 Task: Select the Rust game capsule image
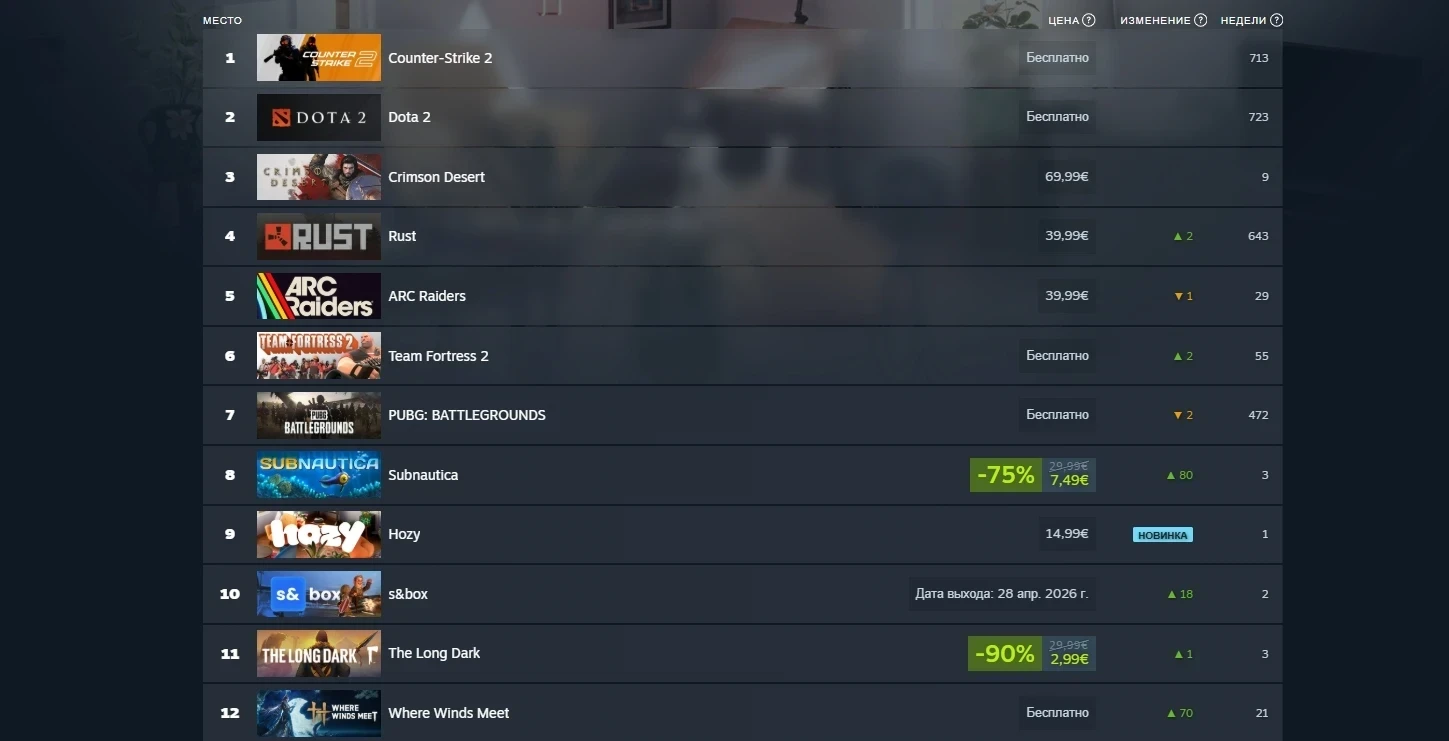click(319, 236)
